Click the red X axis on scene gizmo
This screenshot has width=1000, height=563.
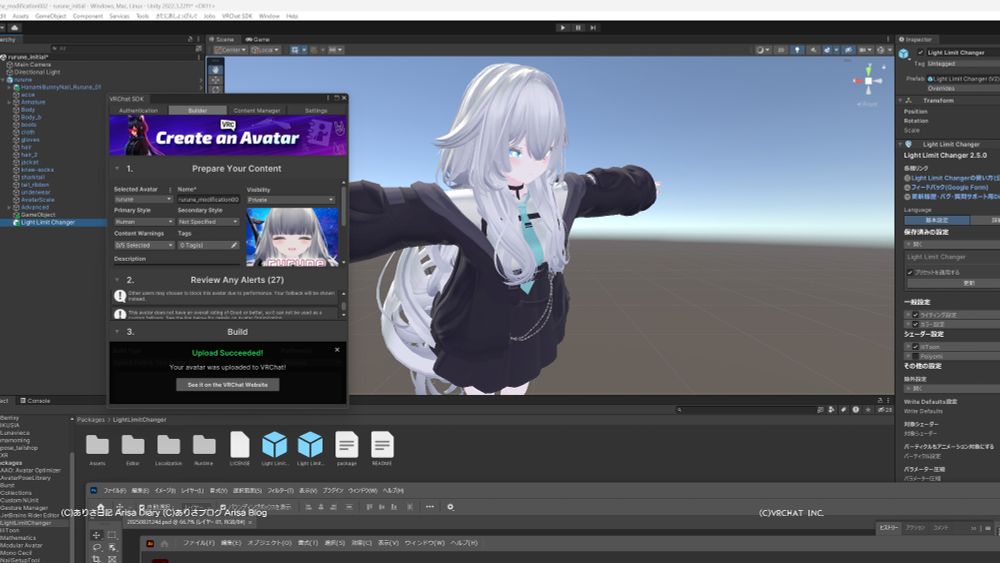tap(857, 81)
